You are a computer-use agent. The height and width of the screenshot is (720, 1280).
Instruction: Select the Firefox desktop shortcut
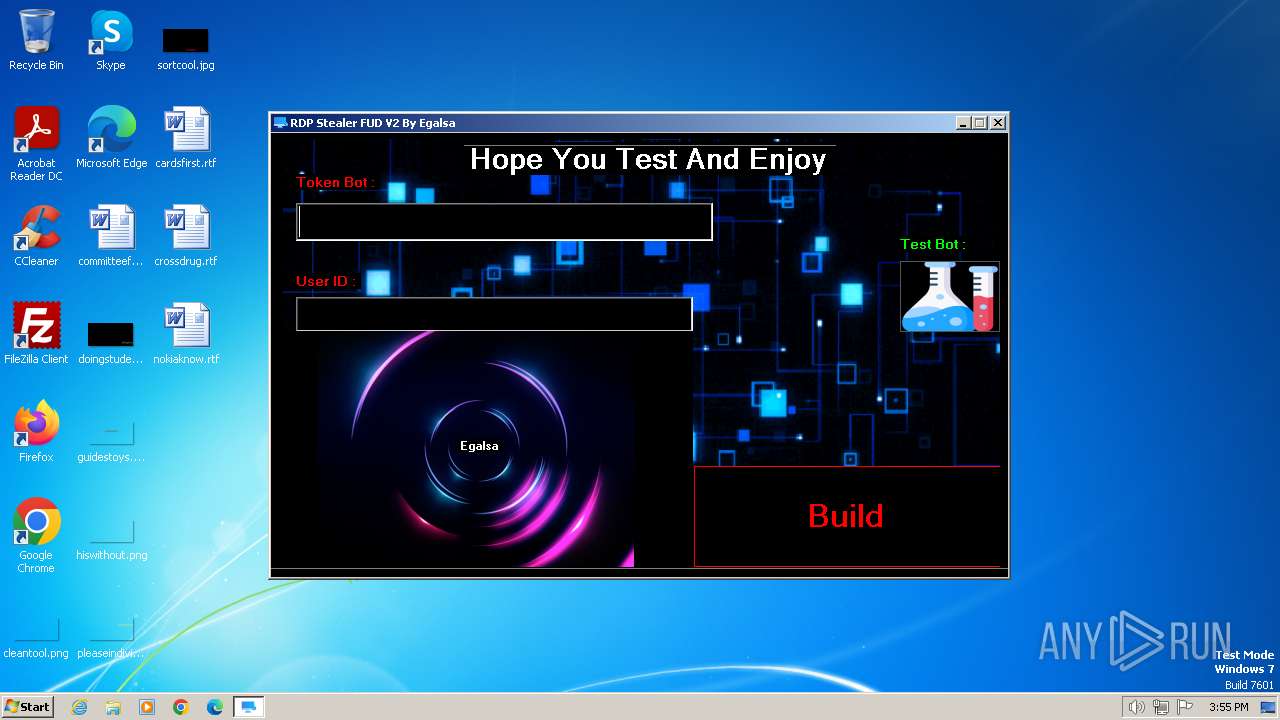click(x=36, y=432)
